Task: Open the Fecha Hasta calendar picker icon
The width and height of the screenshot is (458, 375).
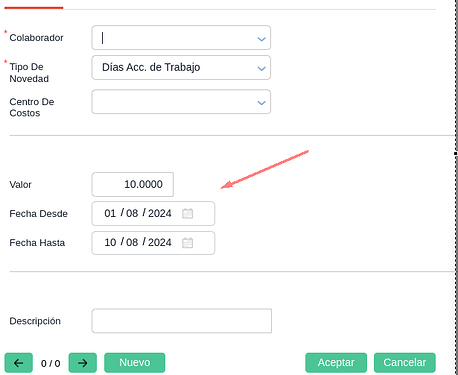Action: (188, 243)
